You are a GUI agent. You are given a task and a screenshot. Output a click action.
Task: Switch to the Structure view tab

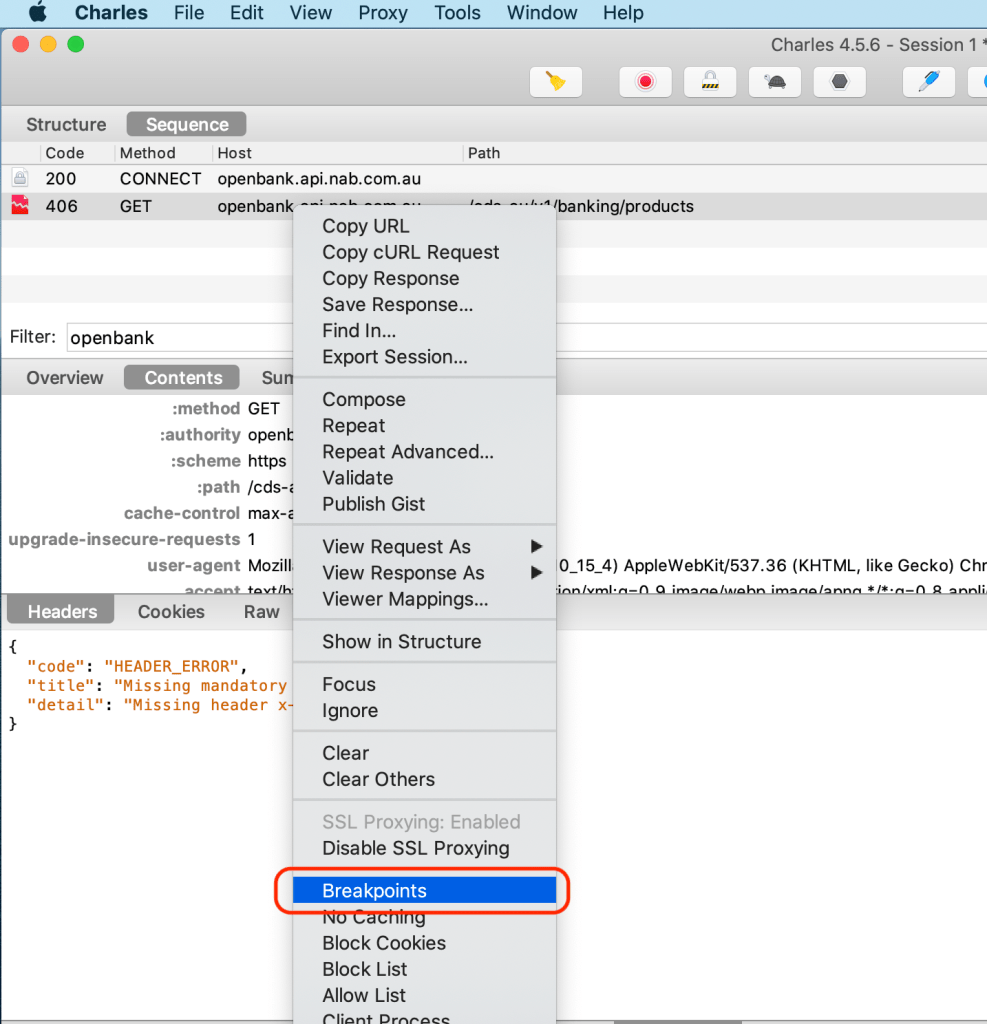point(66,125)
